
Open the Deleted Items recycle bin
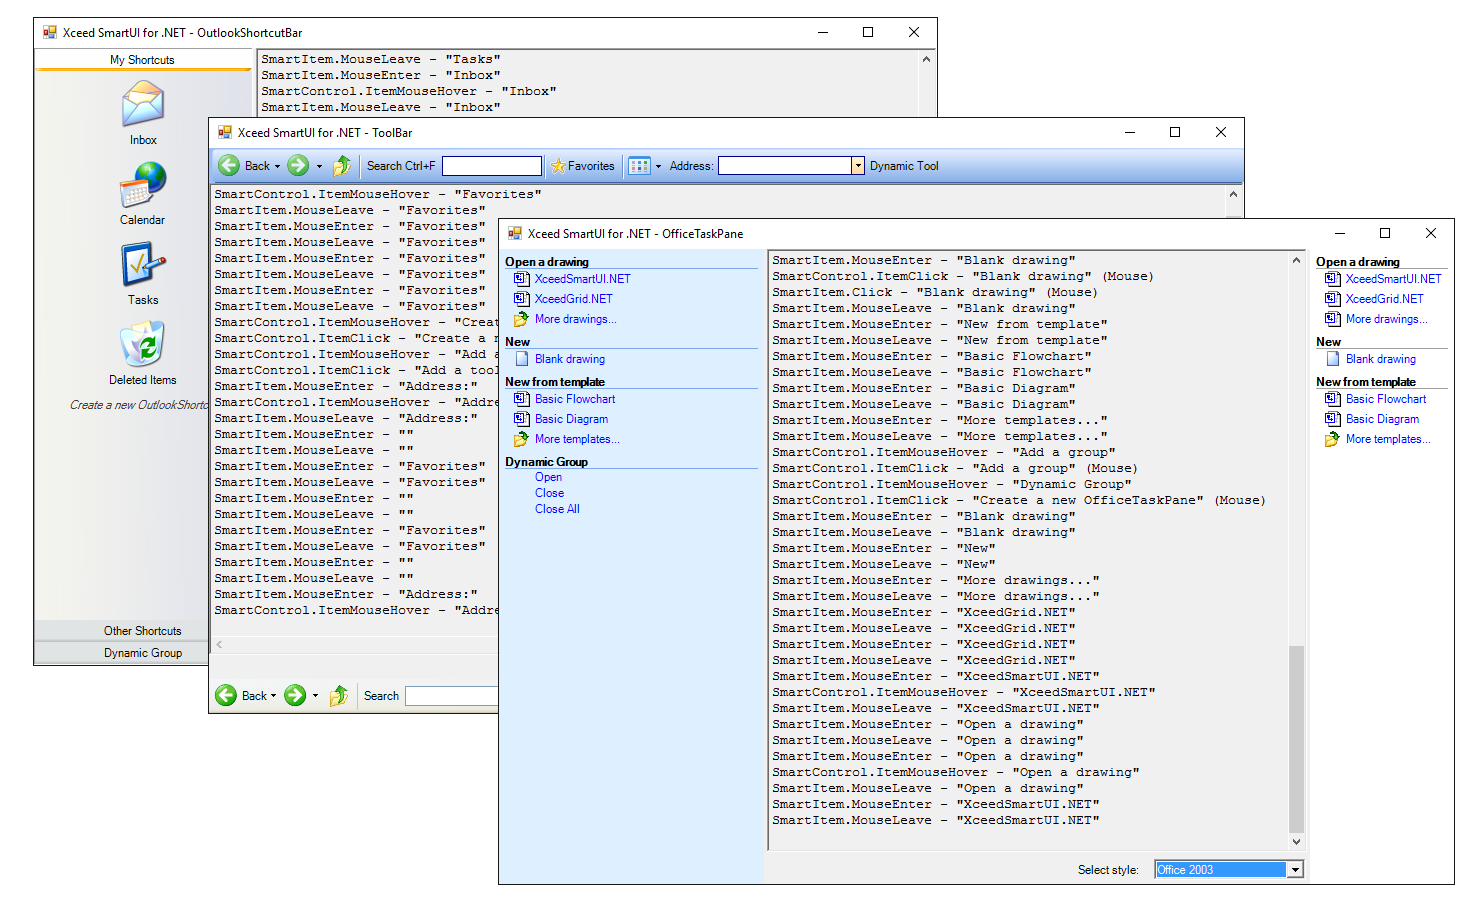[143, 345]
